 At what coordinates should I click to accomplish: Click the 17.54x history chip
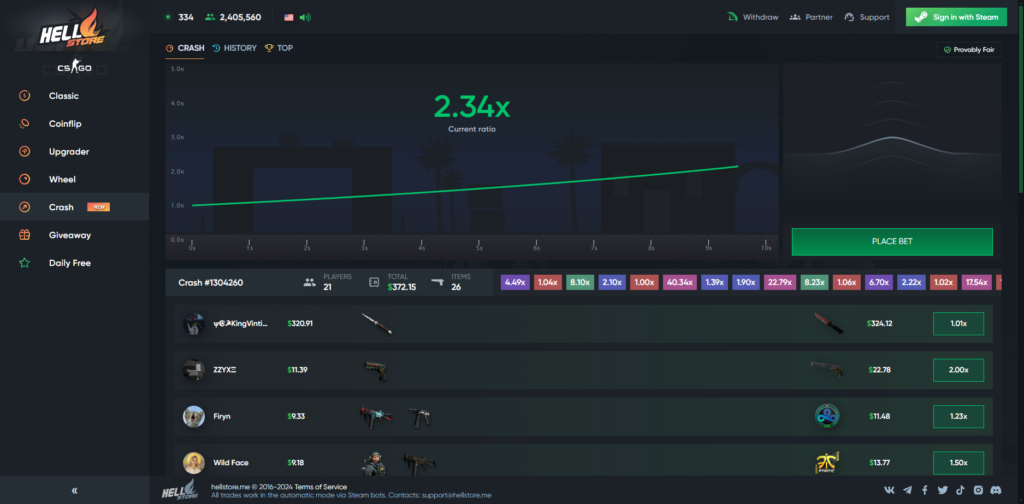(x=976, y=283)
